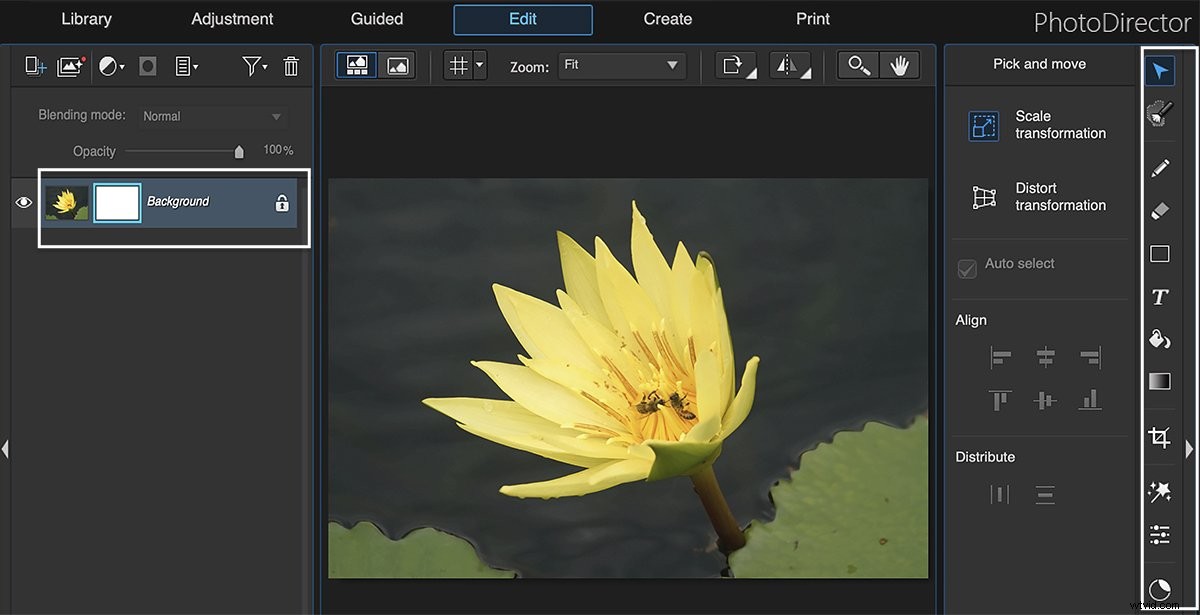The width and height of the screenshot is (1200, 615).
Task: Choose the Crop tool
Action: tap(1159, 437)
